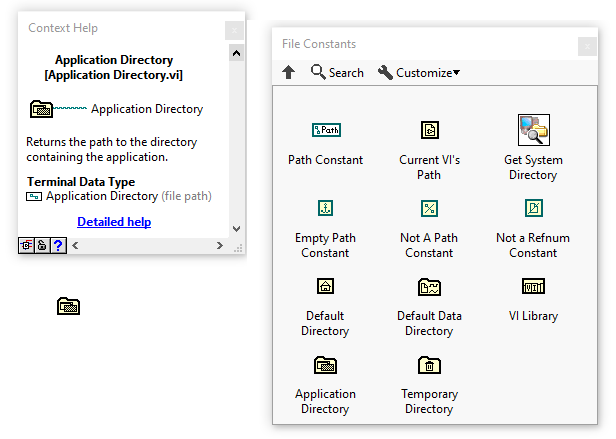Choose the Get System Directory icon
This screenshot has width=616, height=439.
coord(533,130)
